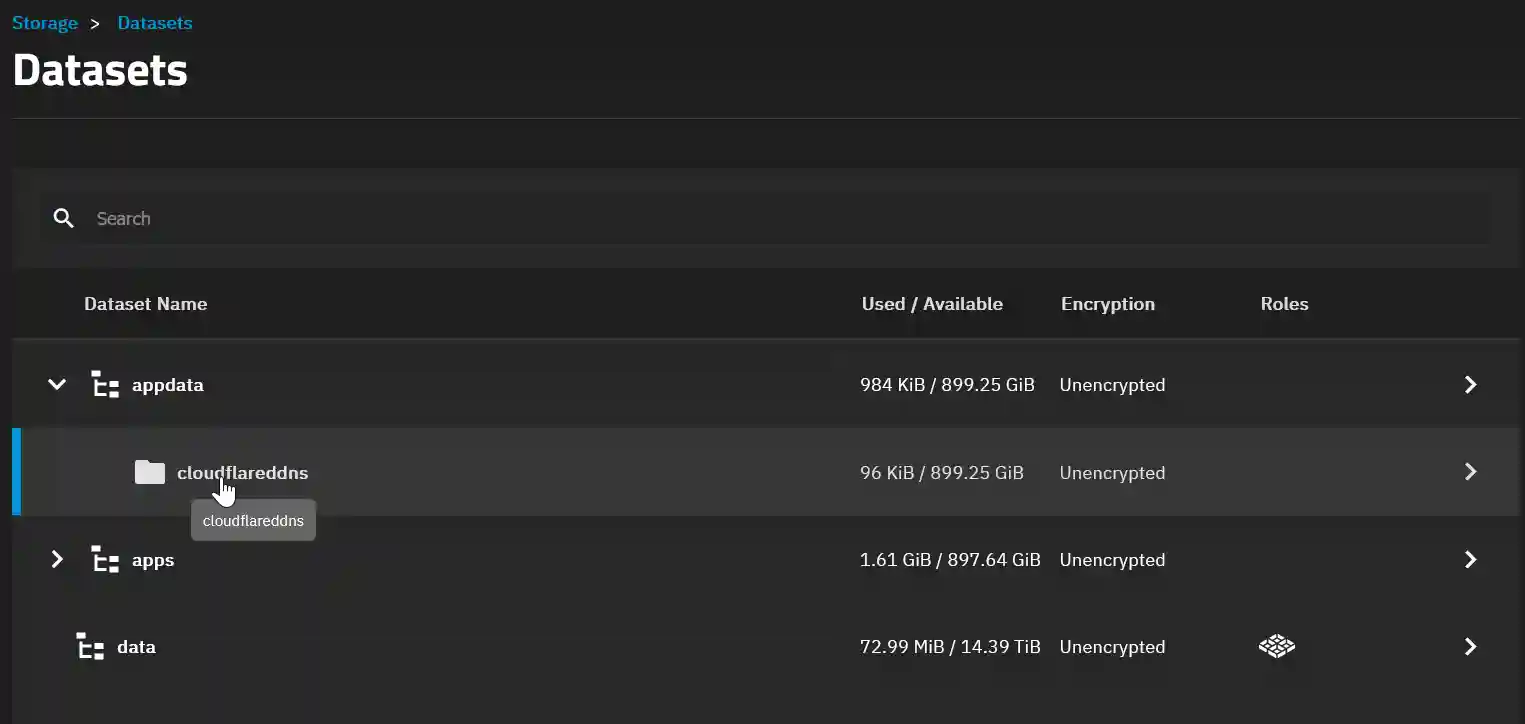Click the dataset icon next to data
Image resolution: width=1525 pixels, height=724 pixels.
coord(89,646)
